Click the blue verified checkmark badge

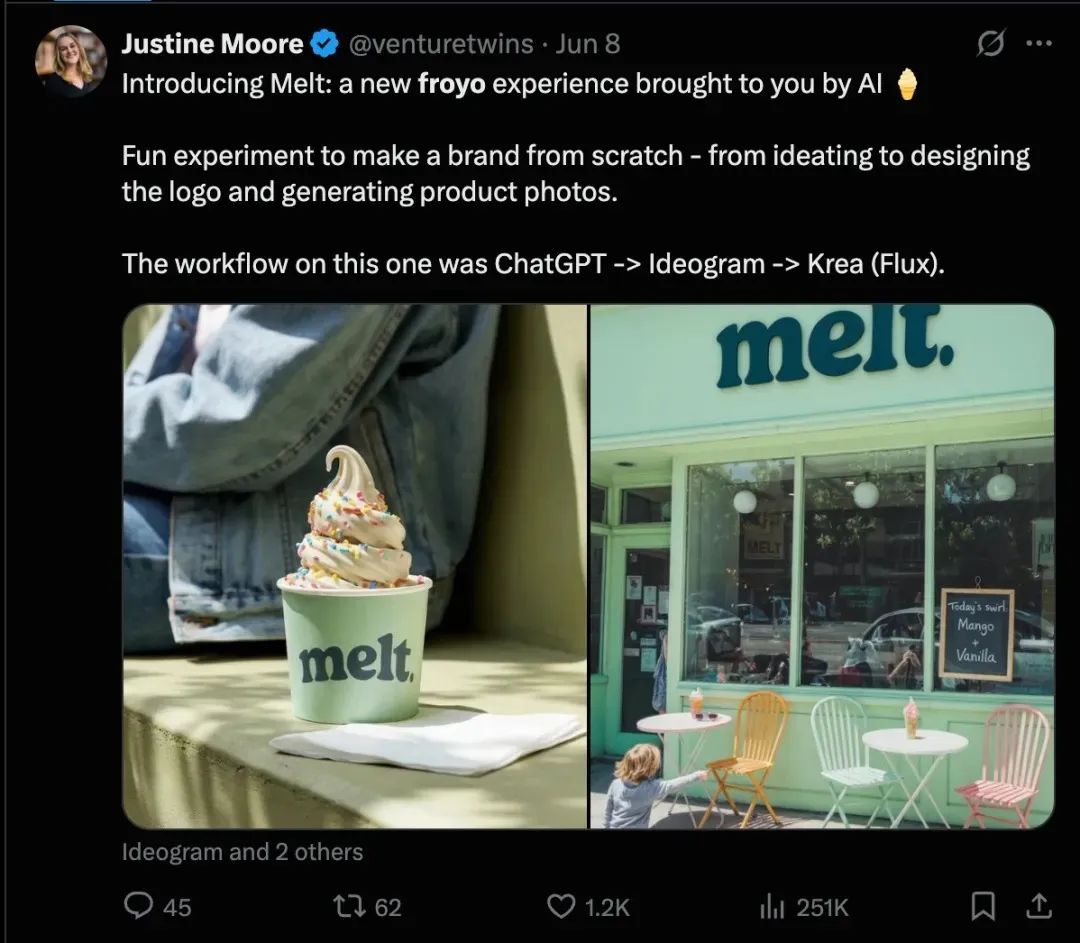(x=323, y=44)
